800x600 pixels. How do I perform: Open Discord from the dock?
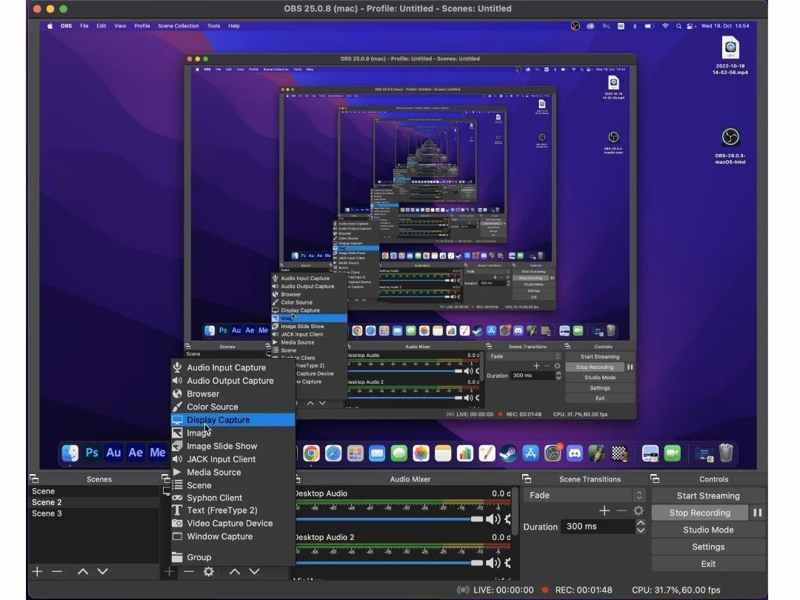[x=574, y=453]
